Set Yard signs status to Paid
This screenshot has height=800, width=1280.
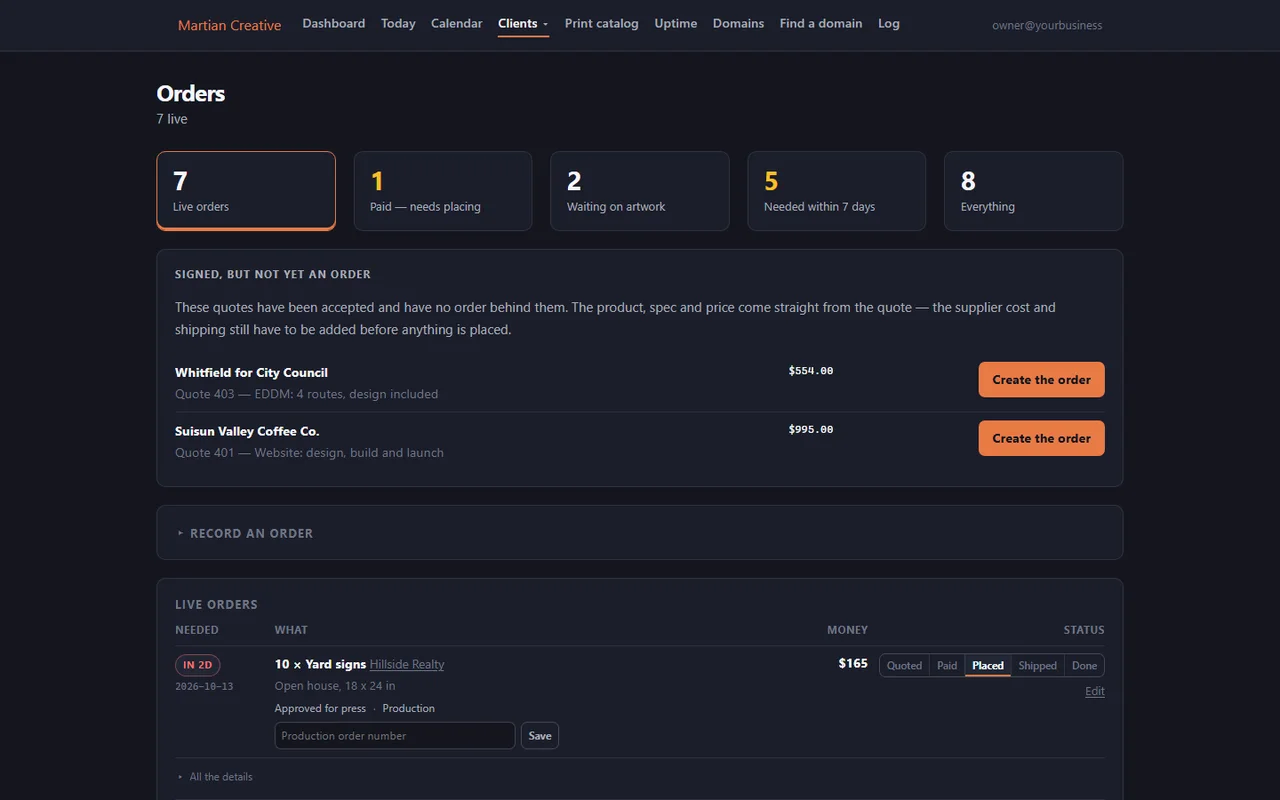point(947,665)
